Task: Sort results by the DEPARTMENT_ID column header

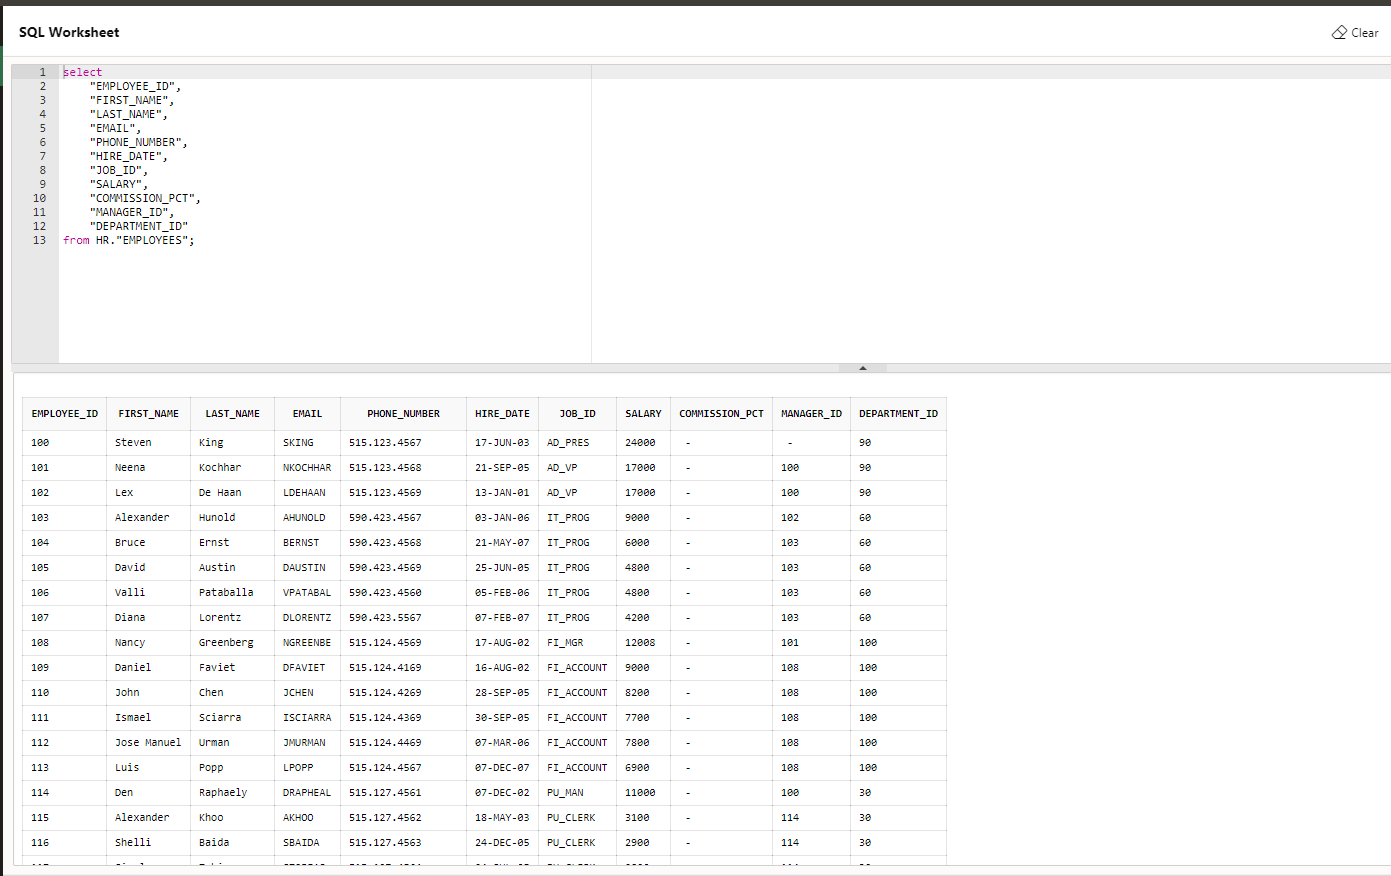Action: 898,413
